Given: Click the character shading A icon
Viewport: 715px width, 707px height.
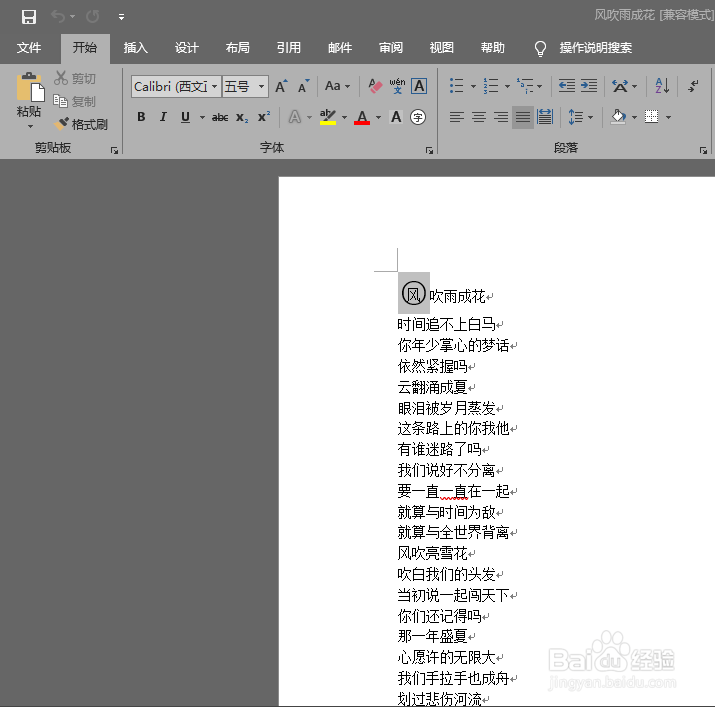Looking at the screenshot, I should [x=396, y=117].
